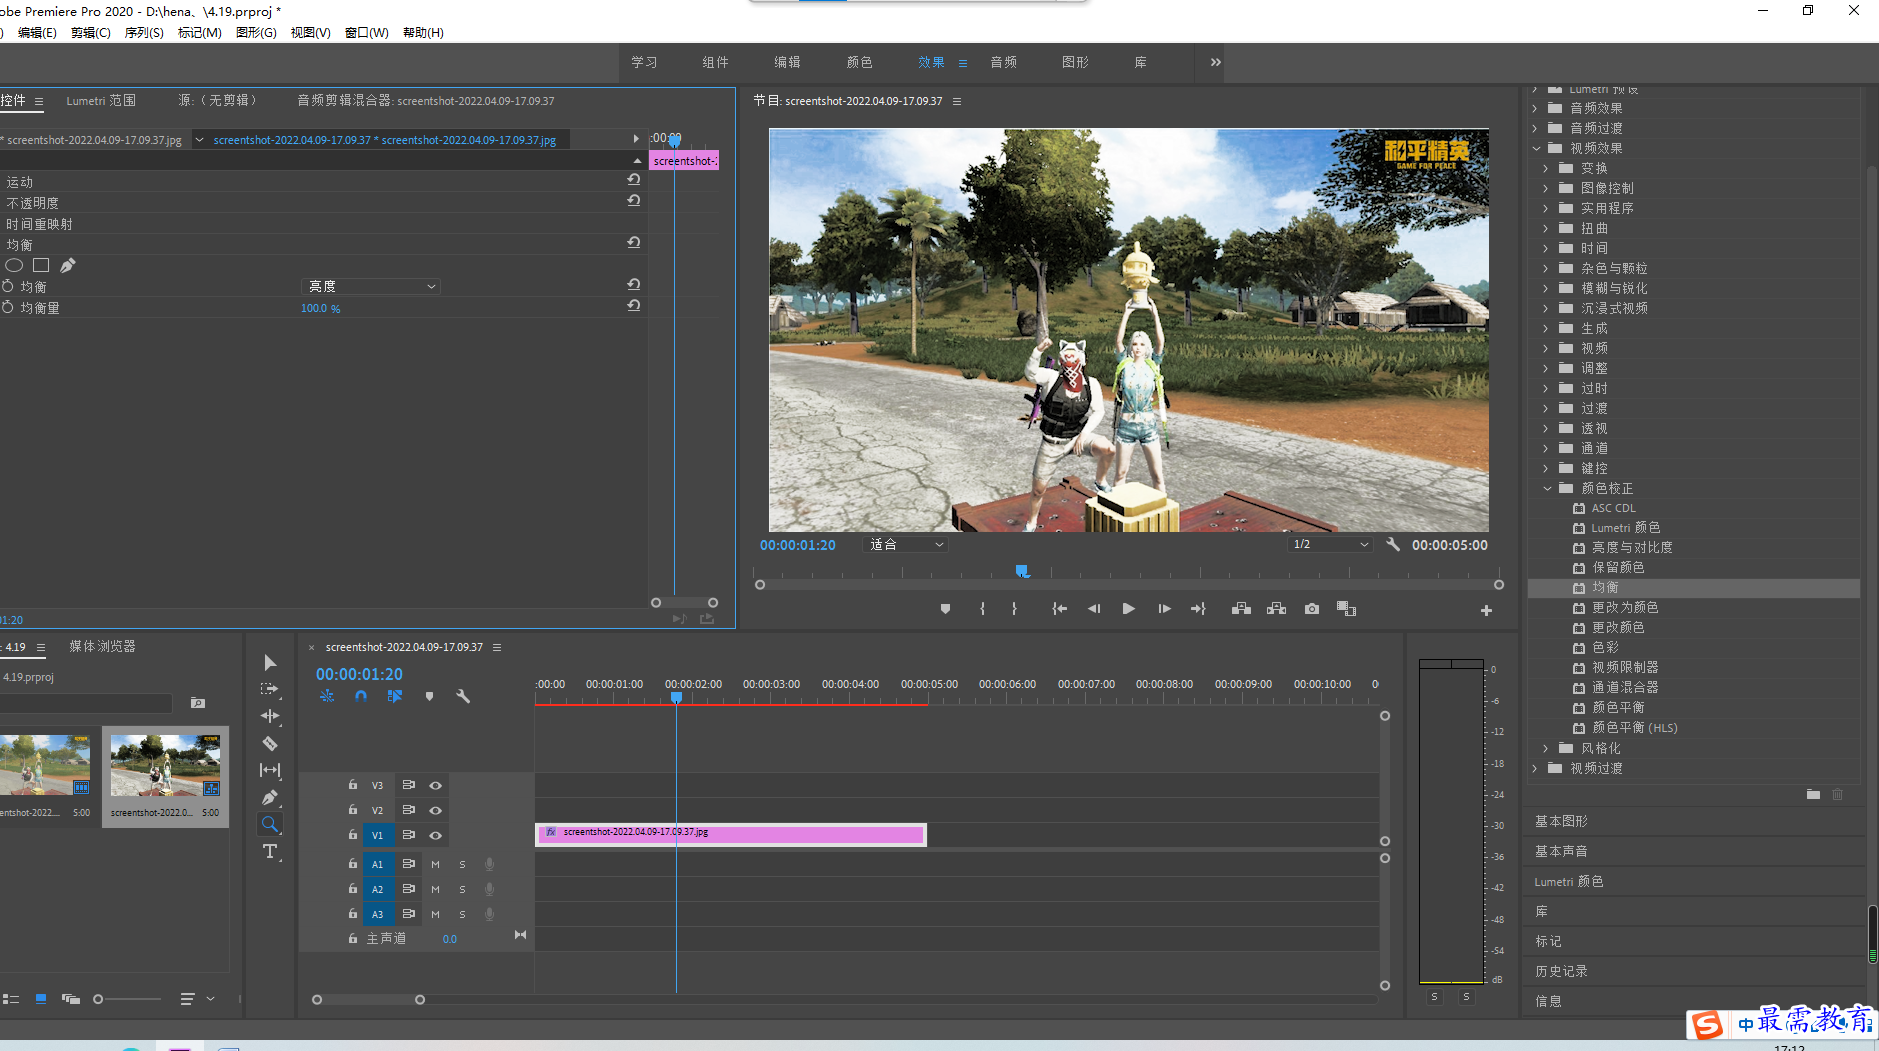Open timeline display settings wrench
This screenshot has width=1879, height=1051.
[463, 696]
